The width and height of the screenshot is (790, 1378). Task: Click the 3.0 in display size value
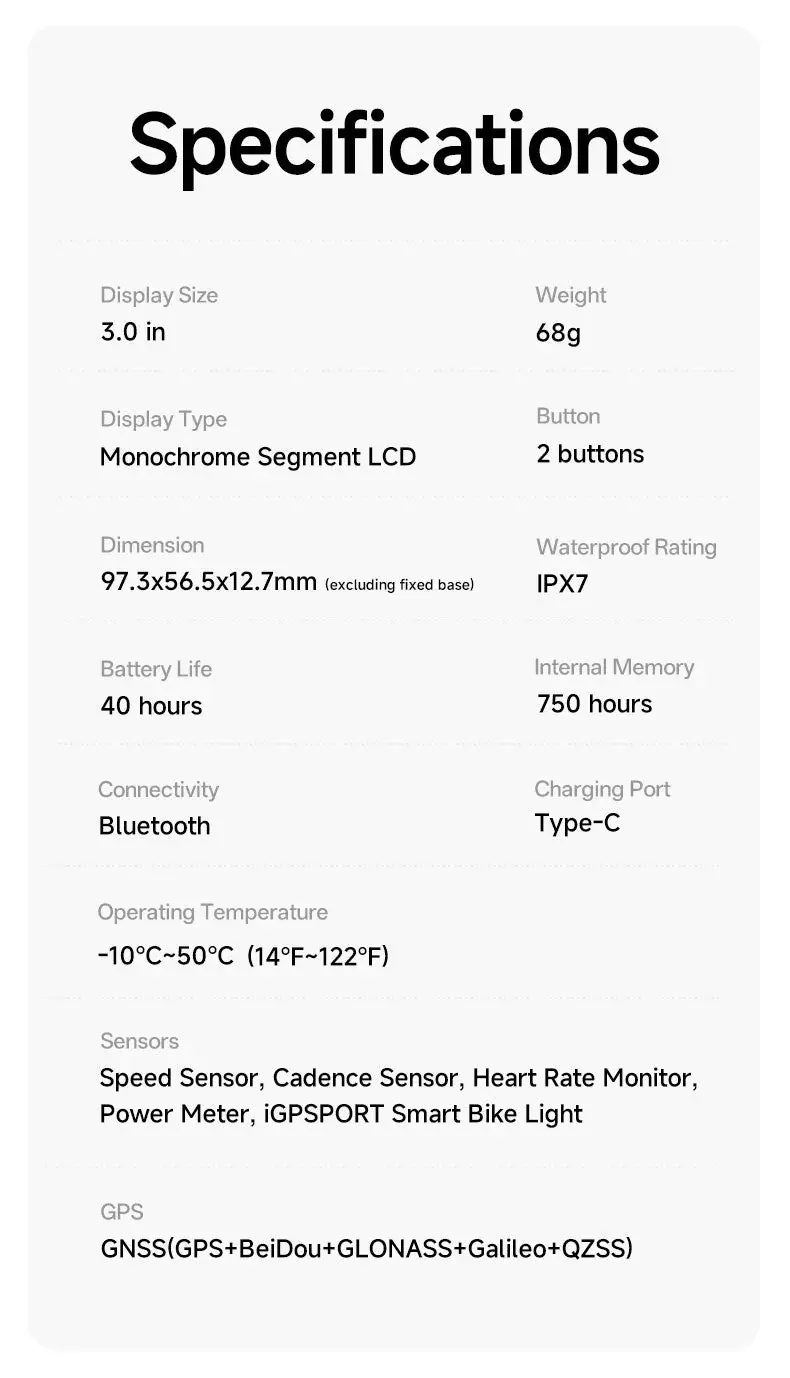click(133, 332)
